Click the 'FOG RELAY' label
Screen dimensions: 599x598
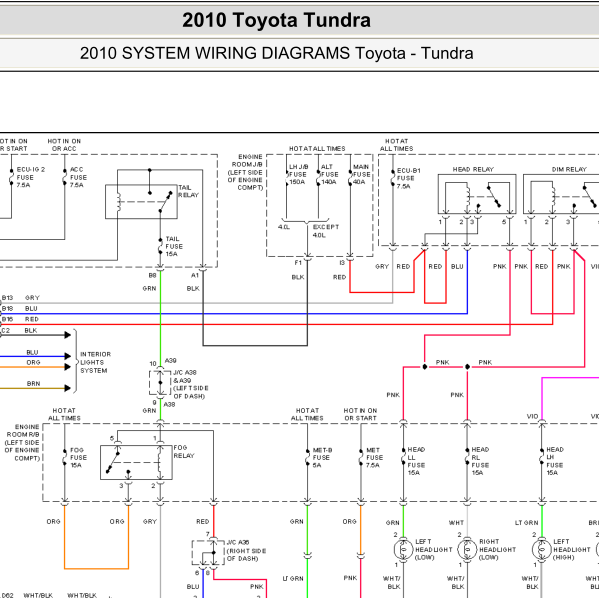[x=184, y=452]
